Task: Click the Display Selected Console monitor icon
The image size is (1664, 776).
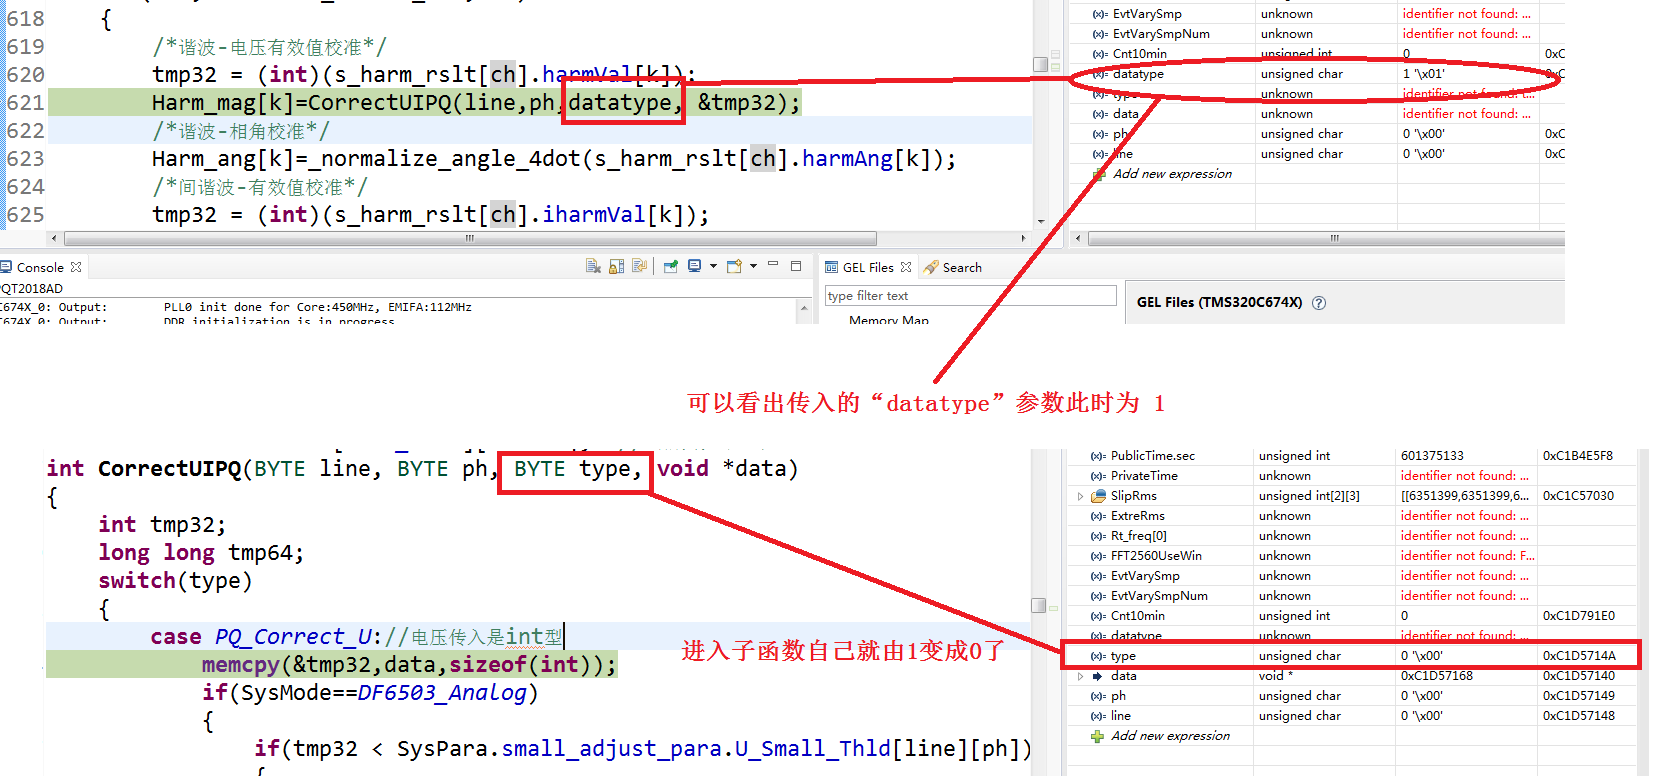Action: [x=694, y=266]
